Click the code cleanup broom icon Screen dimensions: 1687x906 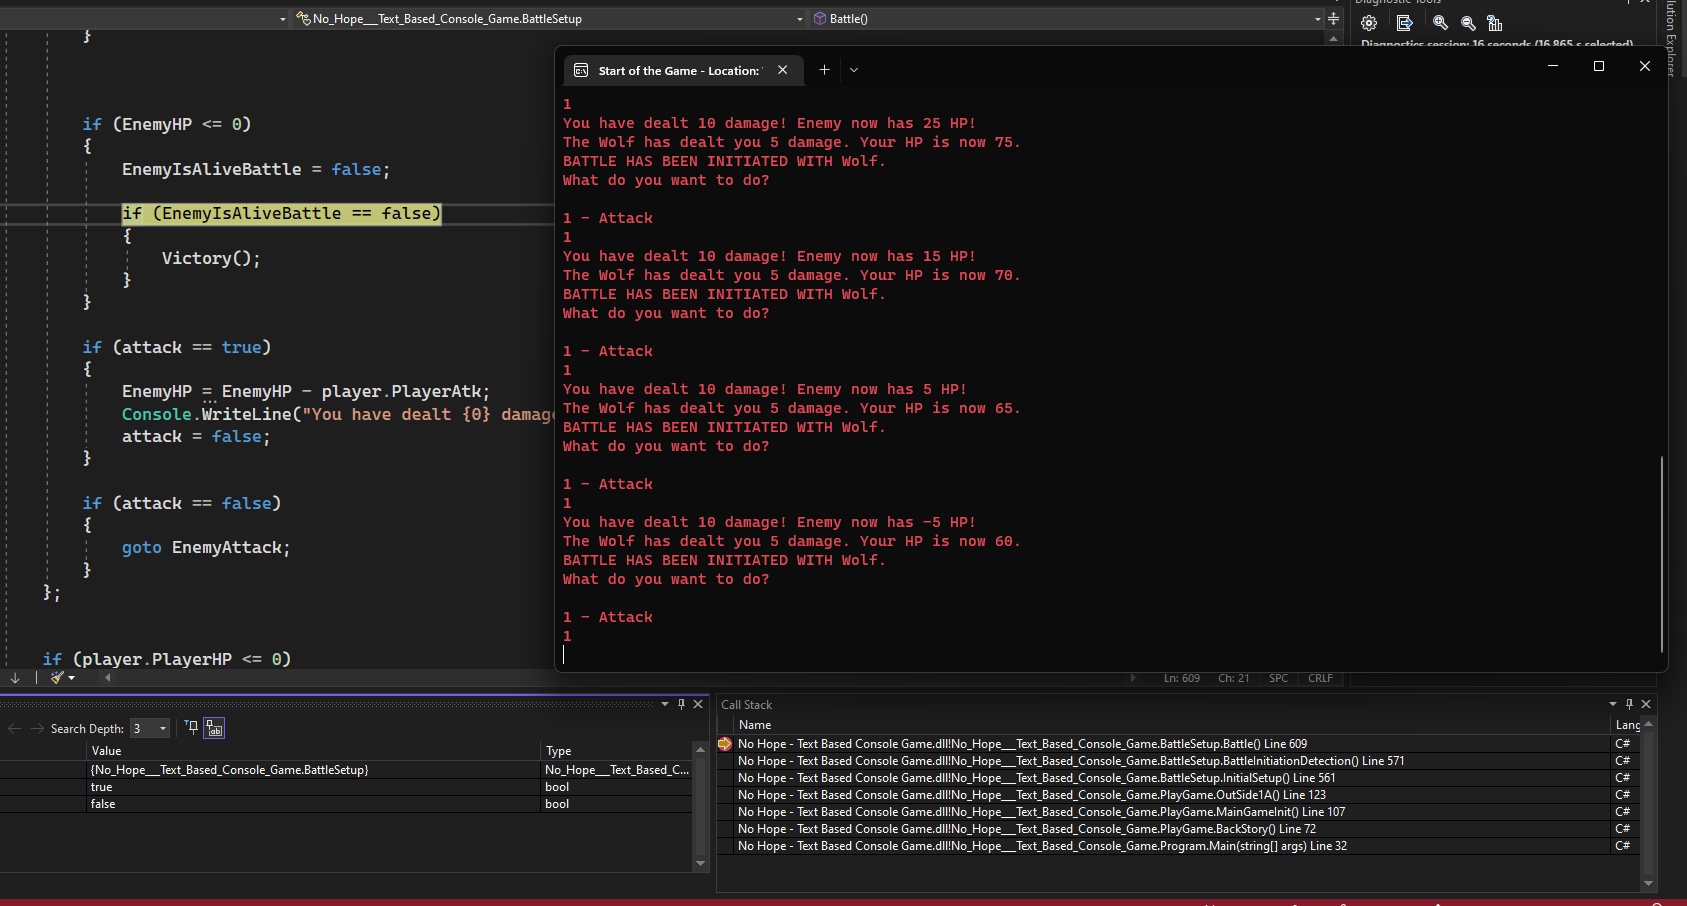[x=57, y=678]
